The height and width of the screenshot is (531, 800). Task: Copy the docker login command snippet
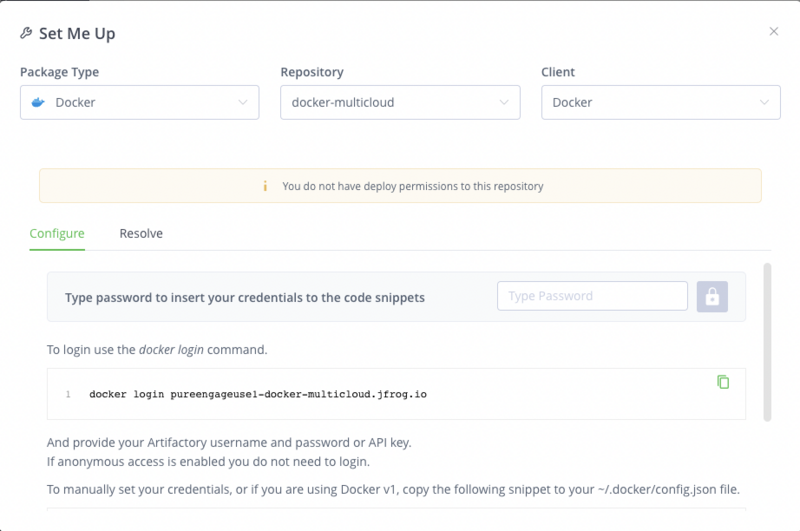coord(723,382)
